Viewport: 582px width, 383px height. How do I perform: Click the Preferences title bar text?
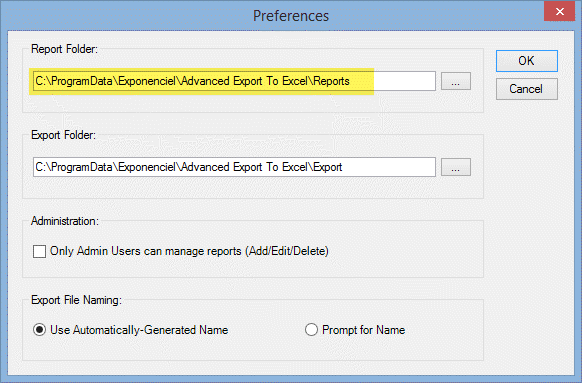(291, 16)
